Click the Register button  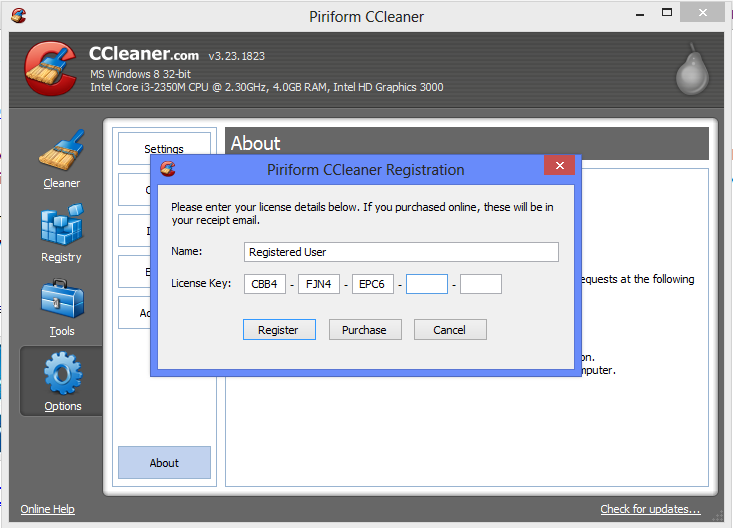pyautogui.click(x=278, y=330)
